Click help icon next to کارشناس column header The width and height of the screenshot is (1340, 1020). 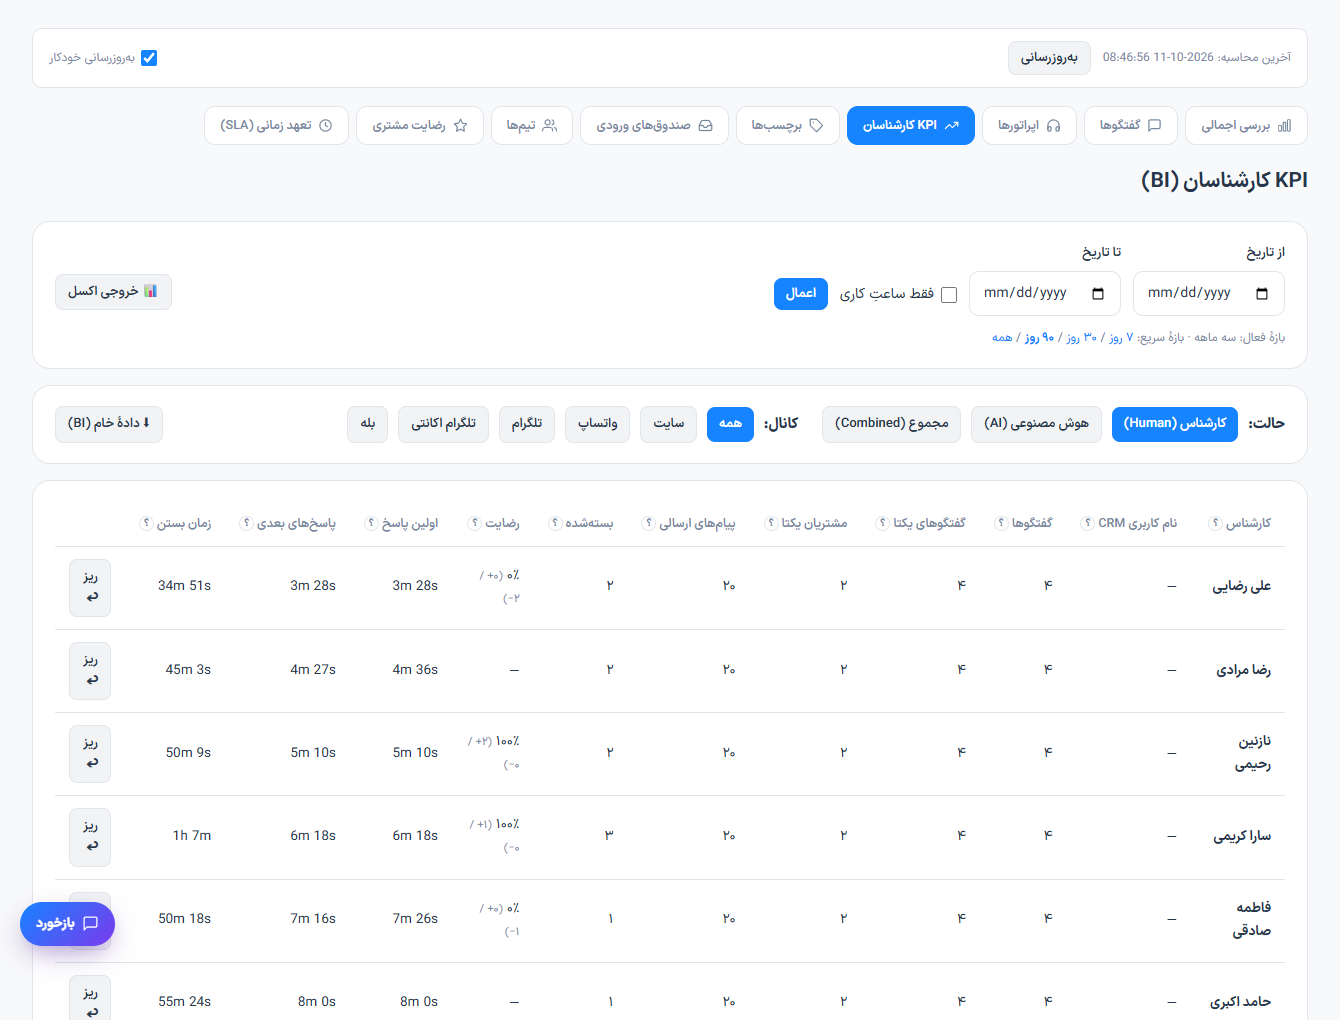pyautogui.click(x=1215, y=522)
